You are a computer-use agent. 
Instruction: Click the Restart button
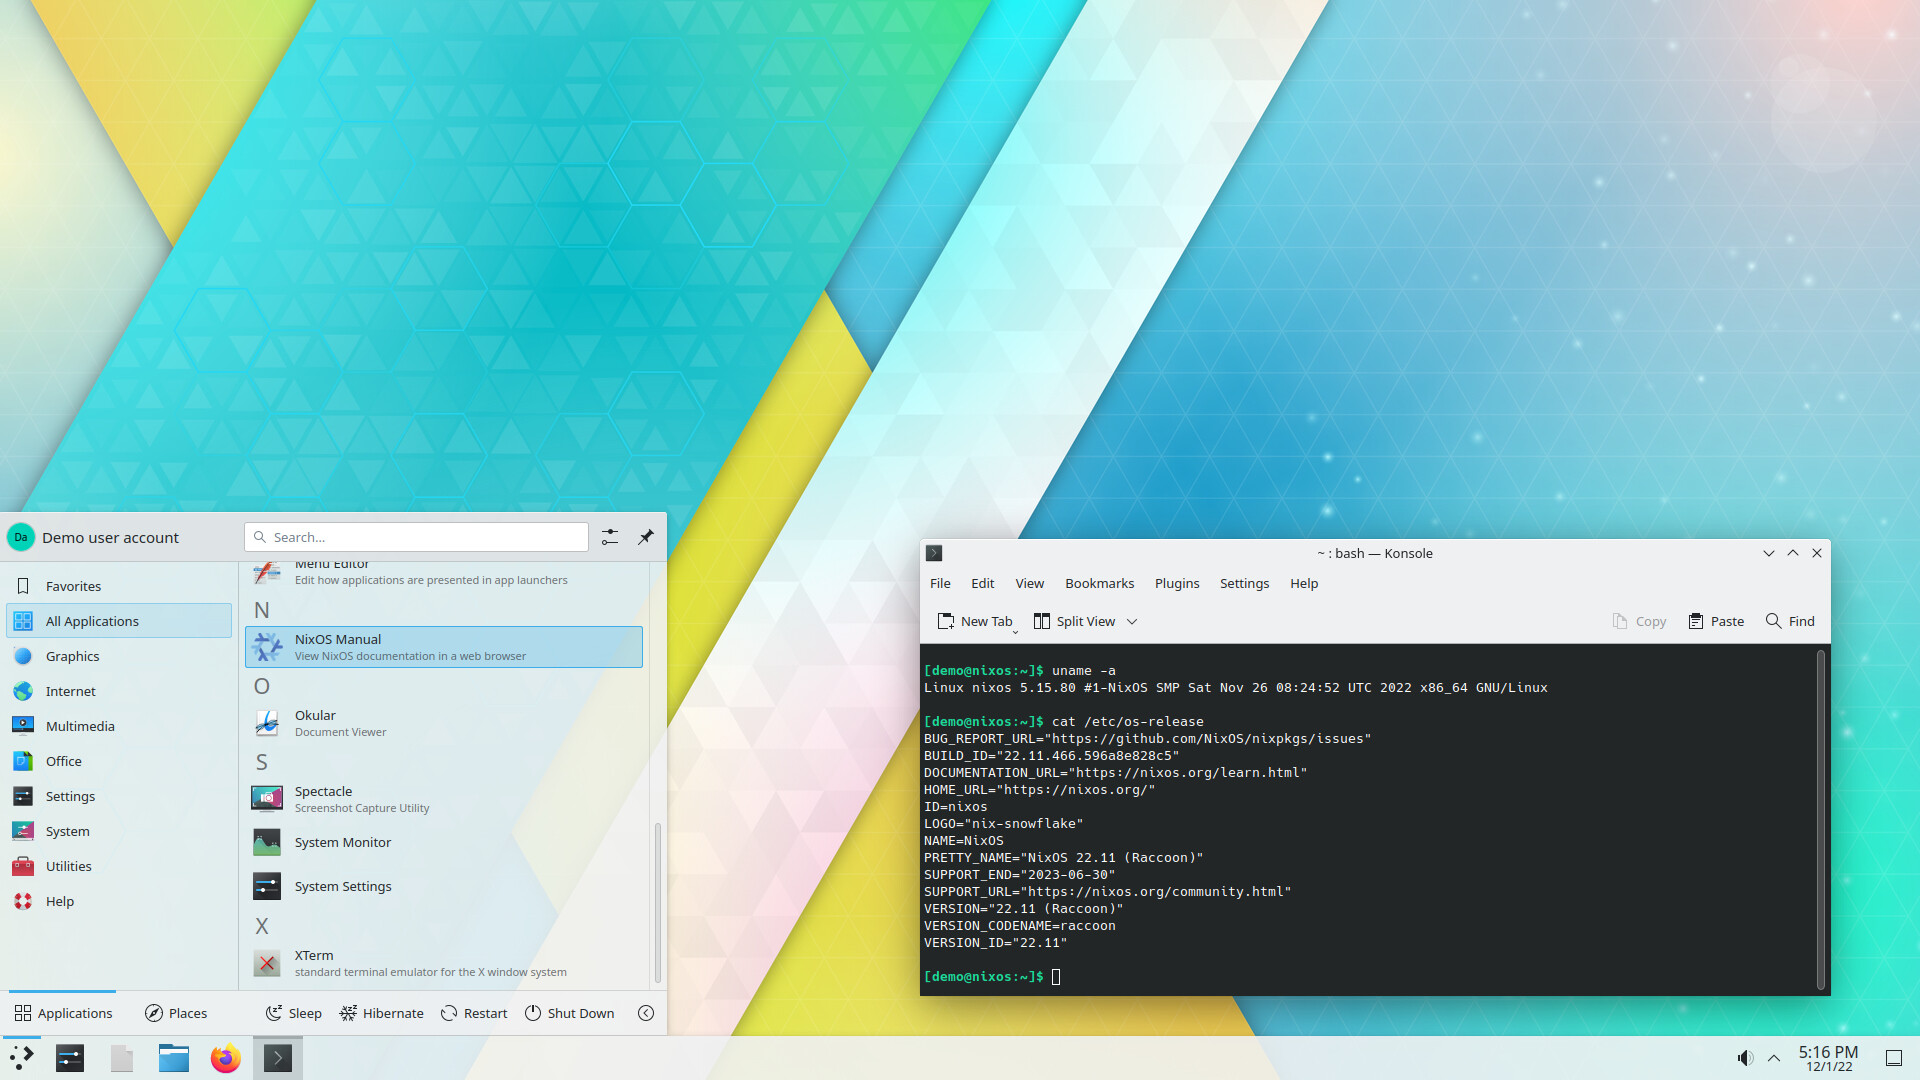(474, 1013)
